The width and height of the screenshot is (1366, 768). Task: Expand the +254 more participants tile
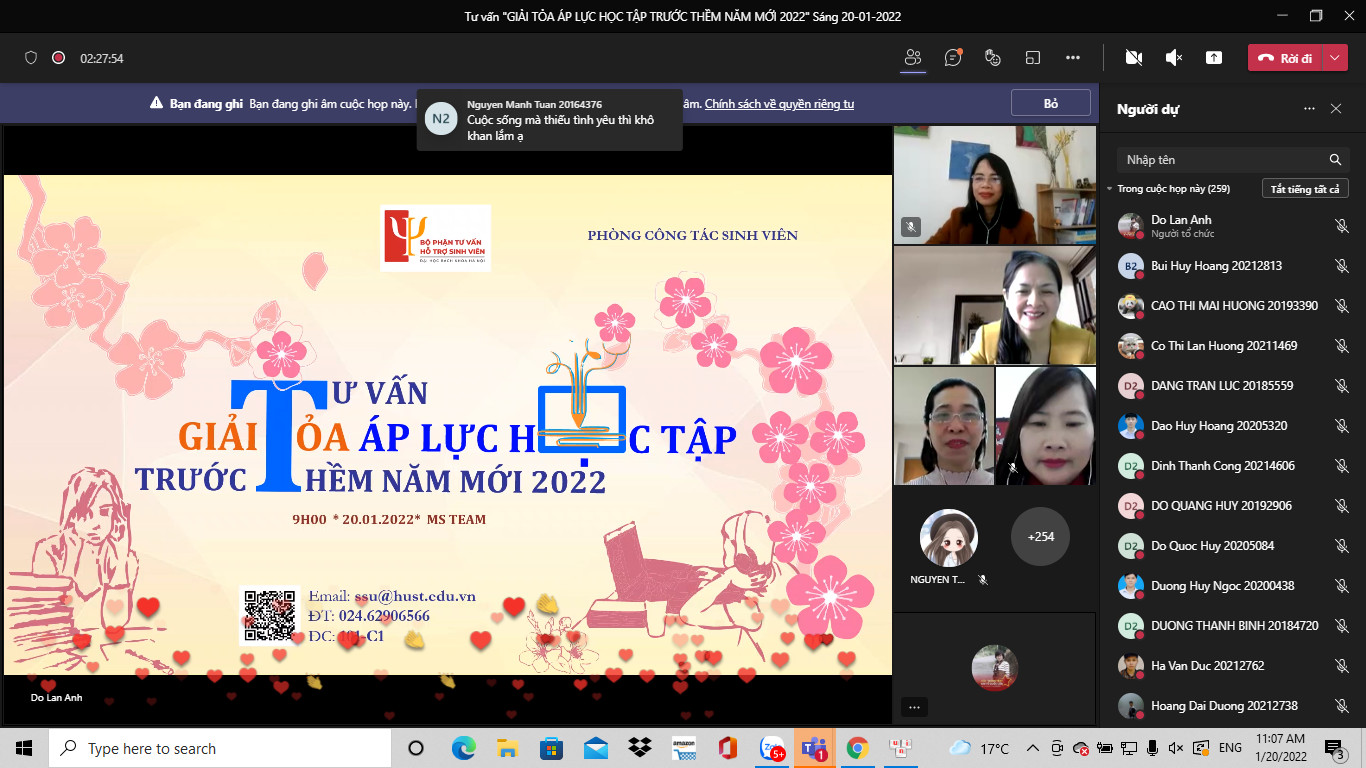[x=1040, y=537]
